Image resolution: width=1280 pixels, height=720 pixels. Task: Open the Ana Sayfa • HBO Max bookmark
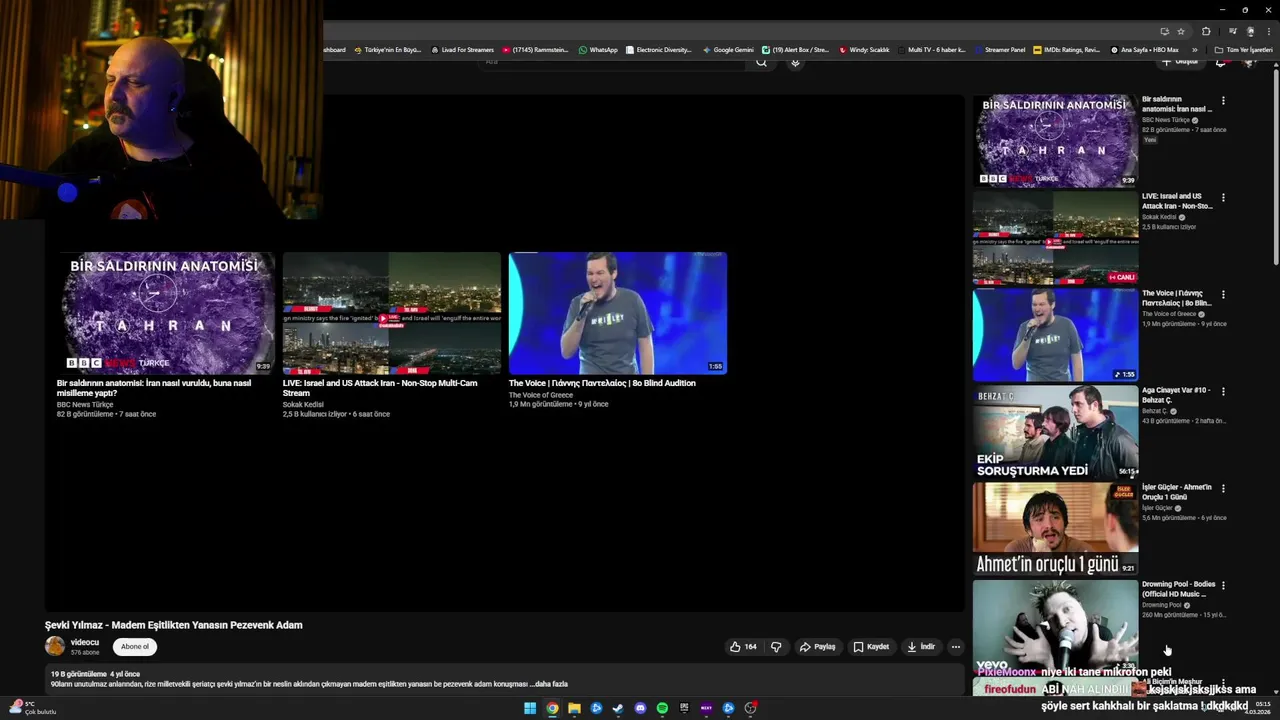coord(1145,49)
